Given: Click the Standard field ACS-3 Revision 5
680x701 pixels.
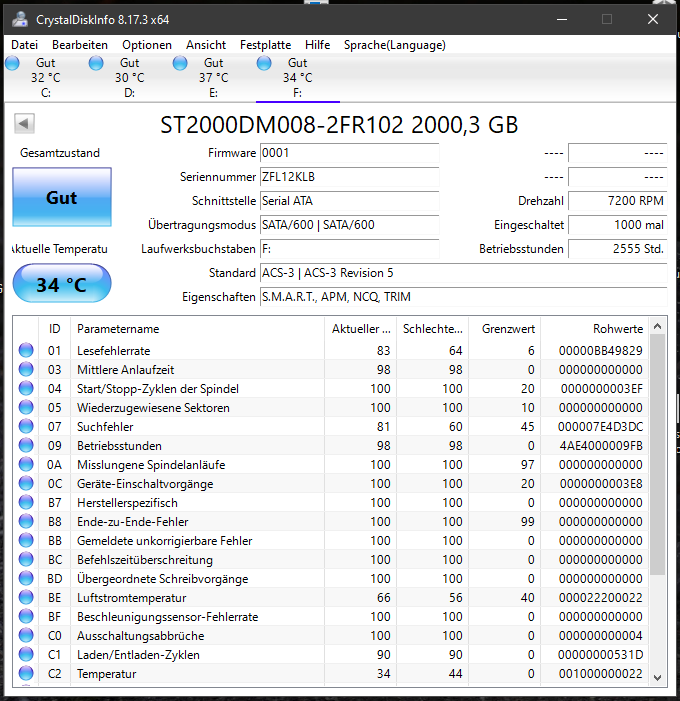Looking at the screenshot, I should tap(463, 273).
